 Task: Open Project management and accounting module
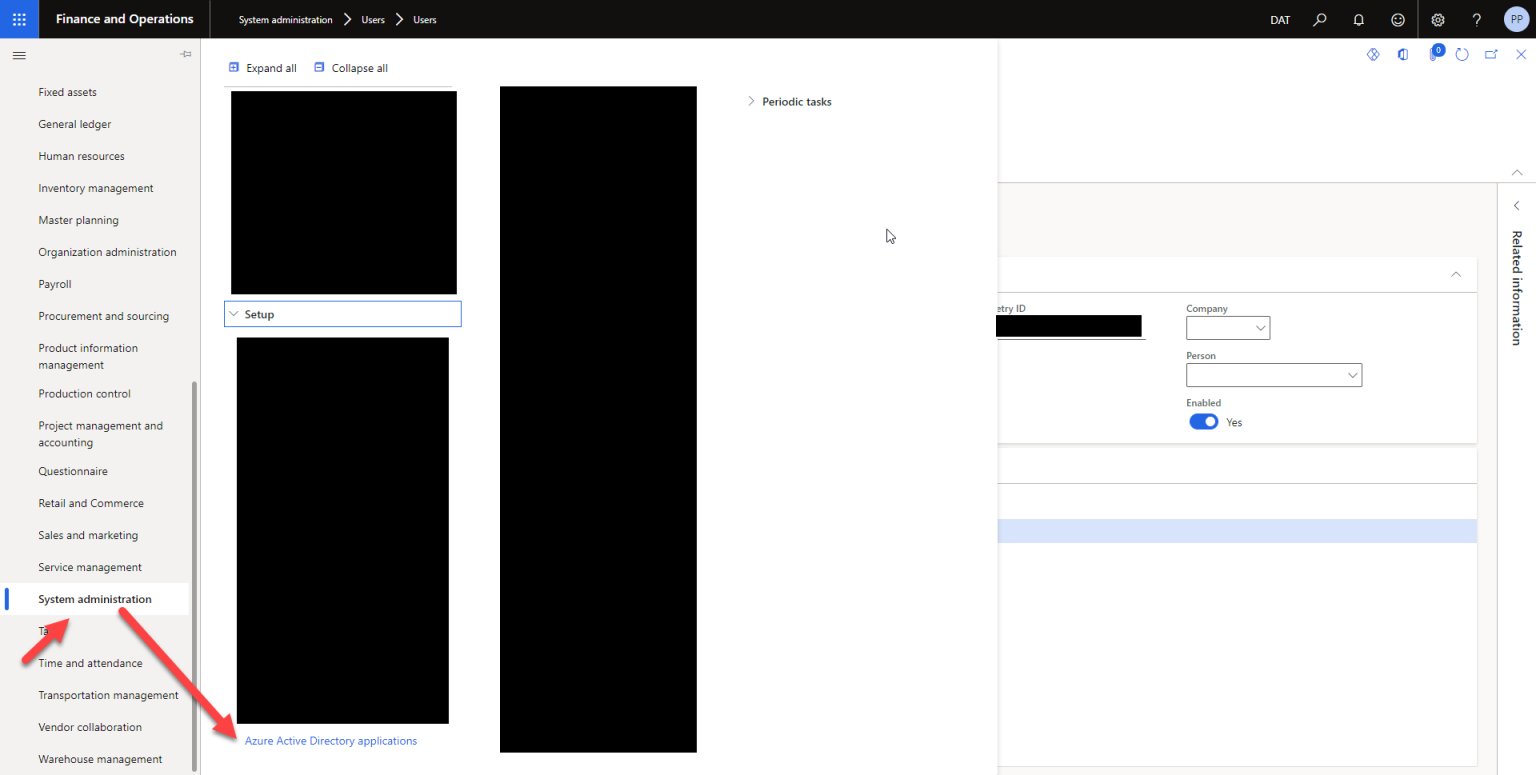(x=100, y=434)
